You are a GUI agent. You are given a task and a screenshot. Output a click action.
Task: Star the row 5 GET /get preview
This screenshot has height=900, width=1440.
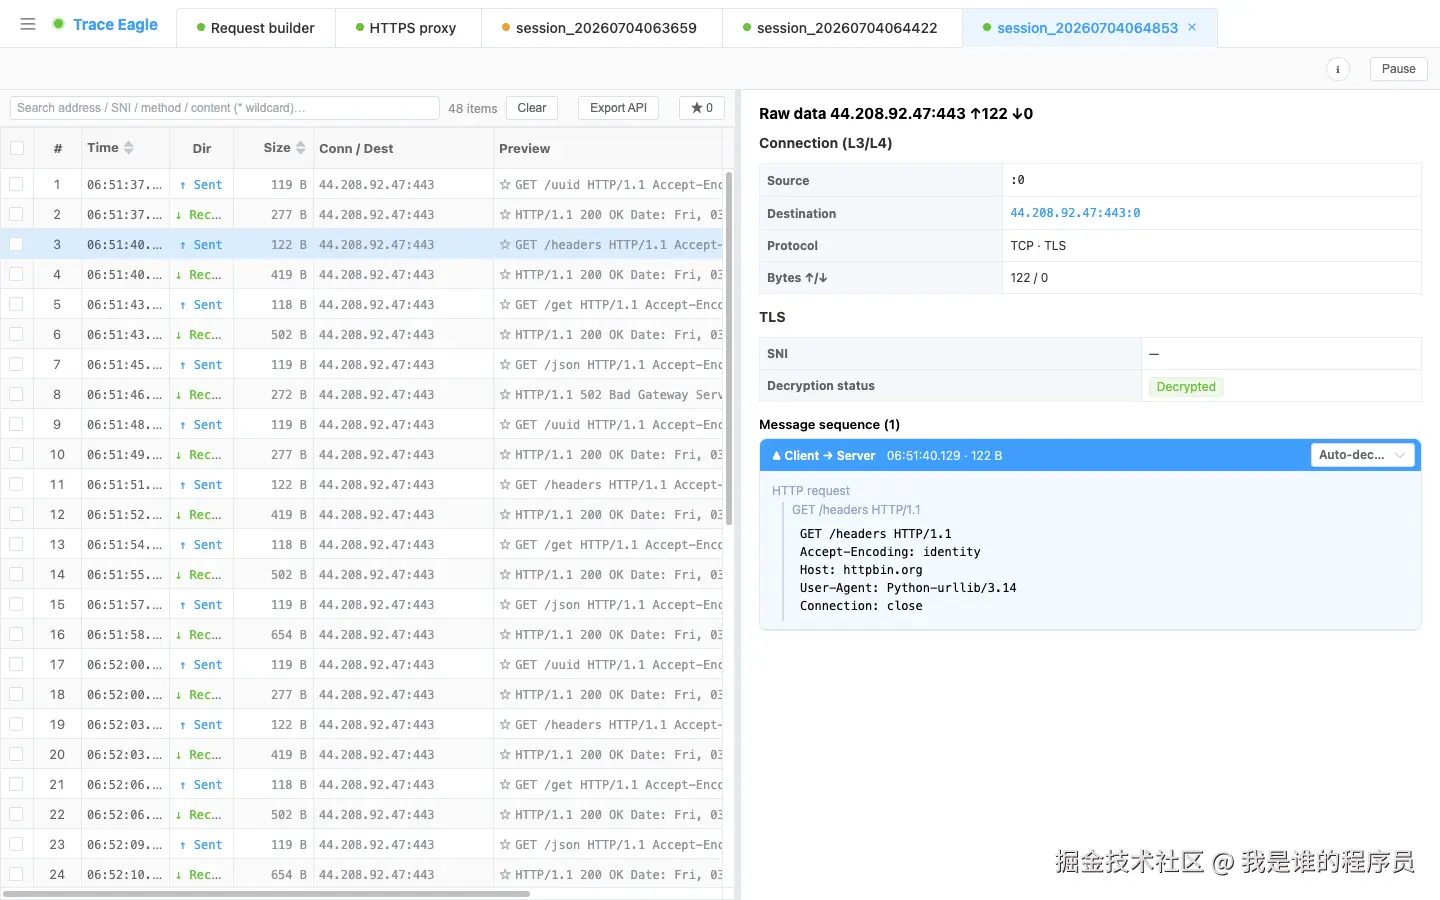pyautogui.click(x=505, y=305)
